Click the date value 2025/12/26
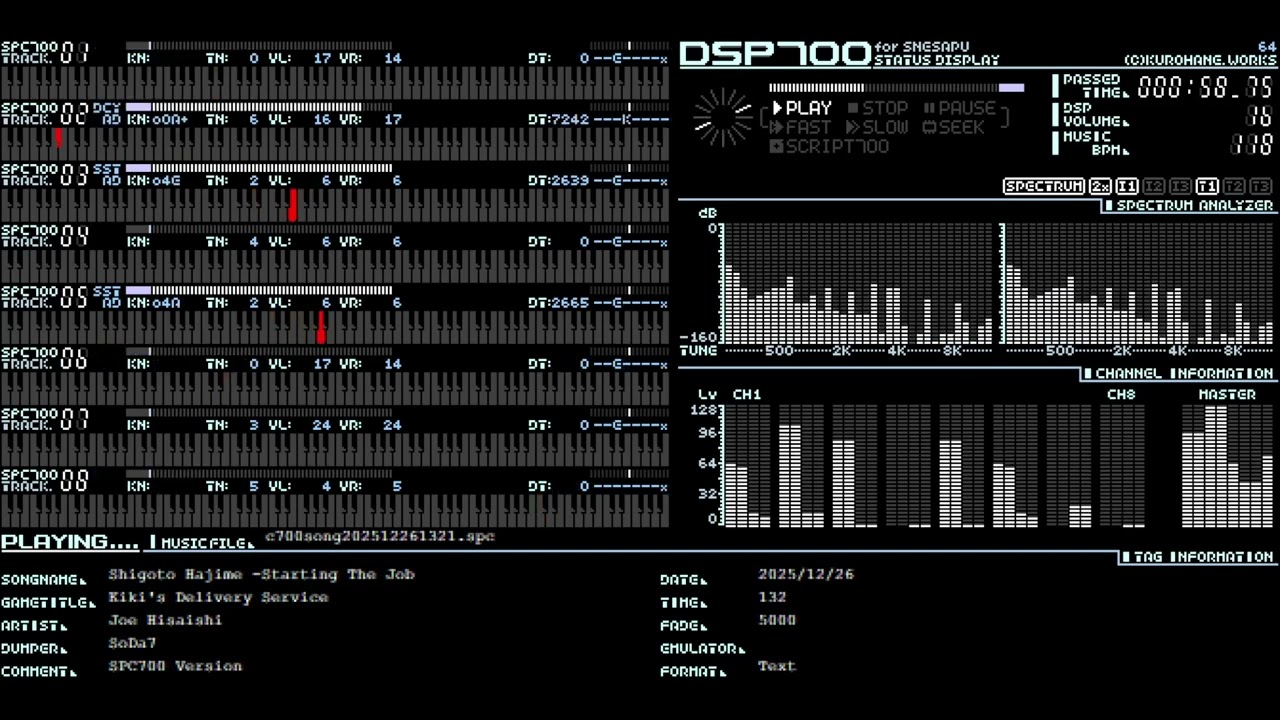 pos(806,574)
